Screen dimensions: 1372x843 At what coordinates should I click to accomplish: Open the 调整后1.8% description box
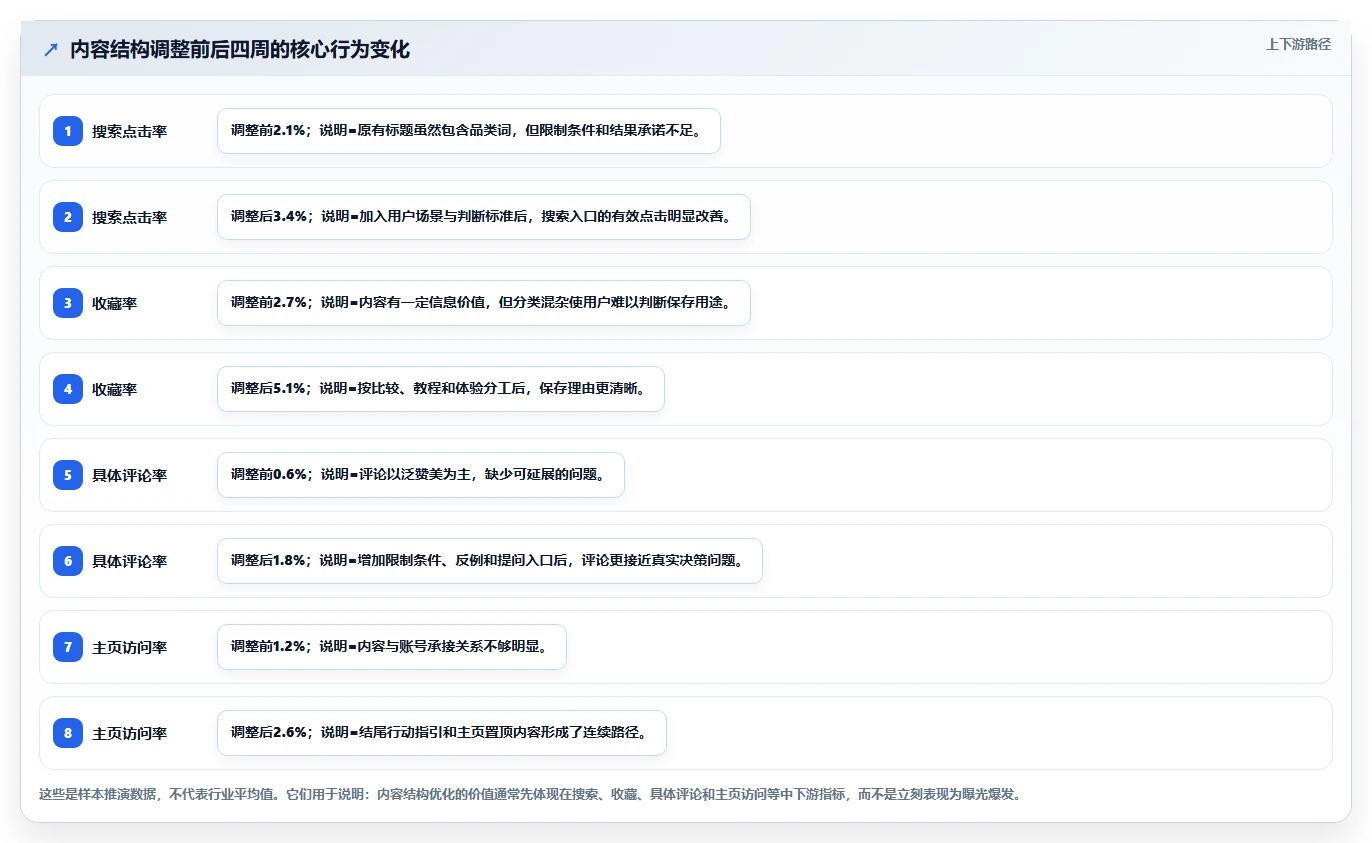[x=490, y=561]
